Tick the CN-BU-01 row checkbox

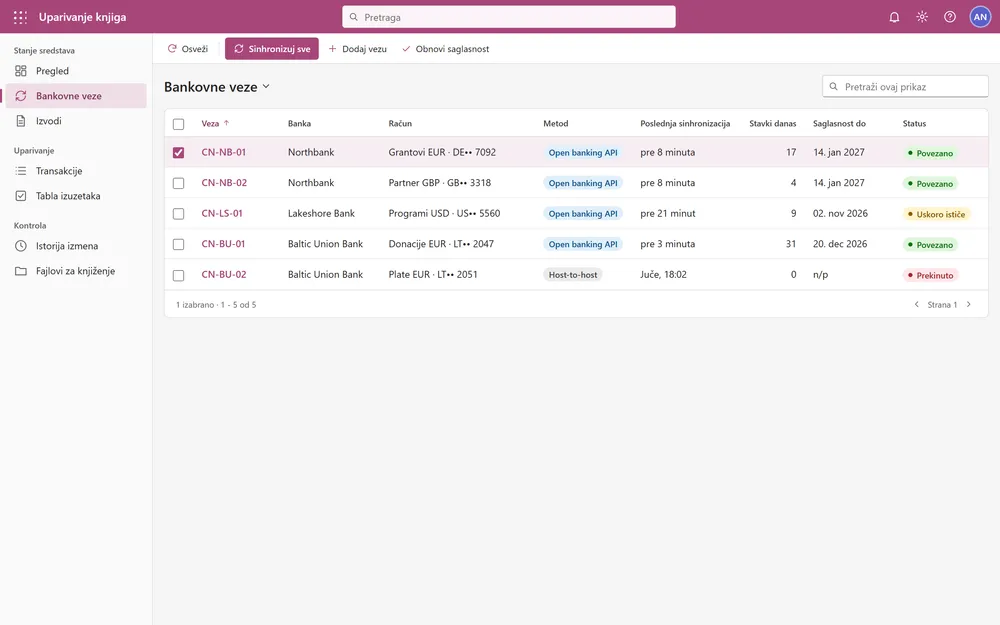tap(179, 244)
